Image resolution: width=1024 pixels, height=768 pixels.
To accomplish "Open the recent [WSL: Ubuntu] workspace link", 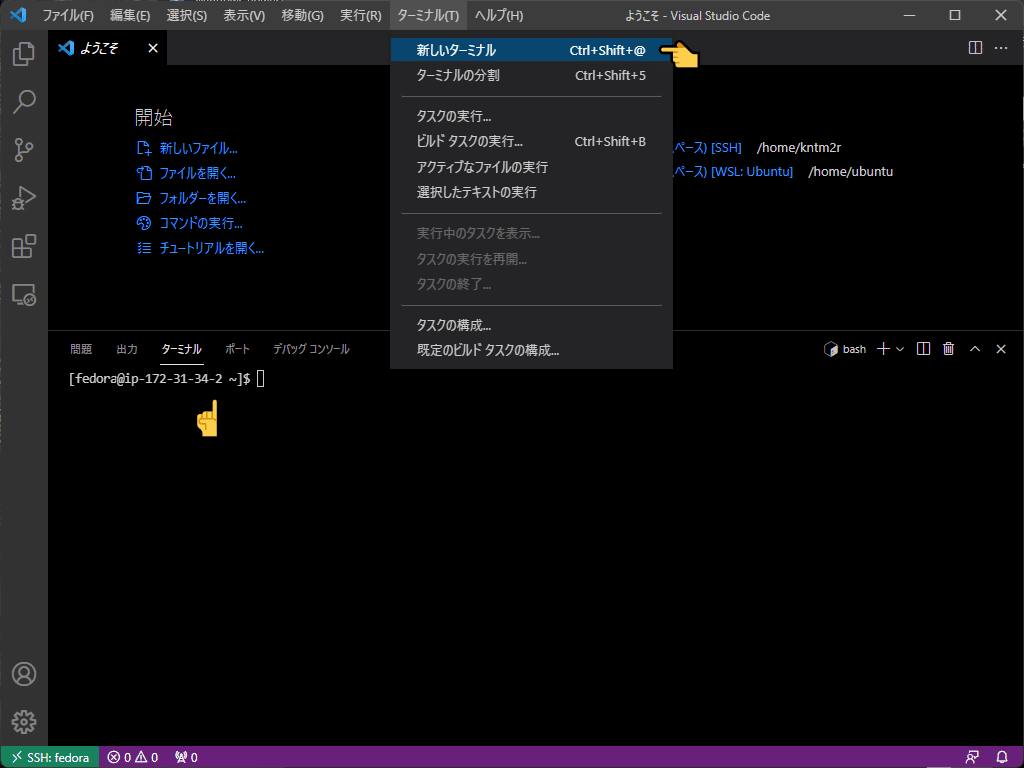I will 733,171.
